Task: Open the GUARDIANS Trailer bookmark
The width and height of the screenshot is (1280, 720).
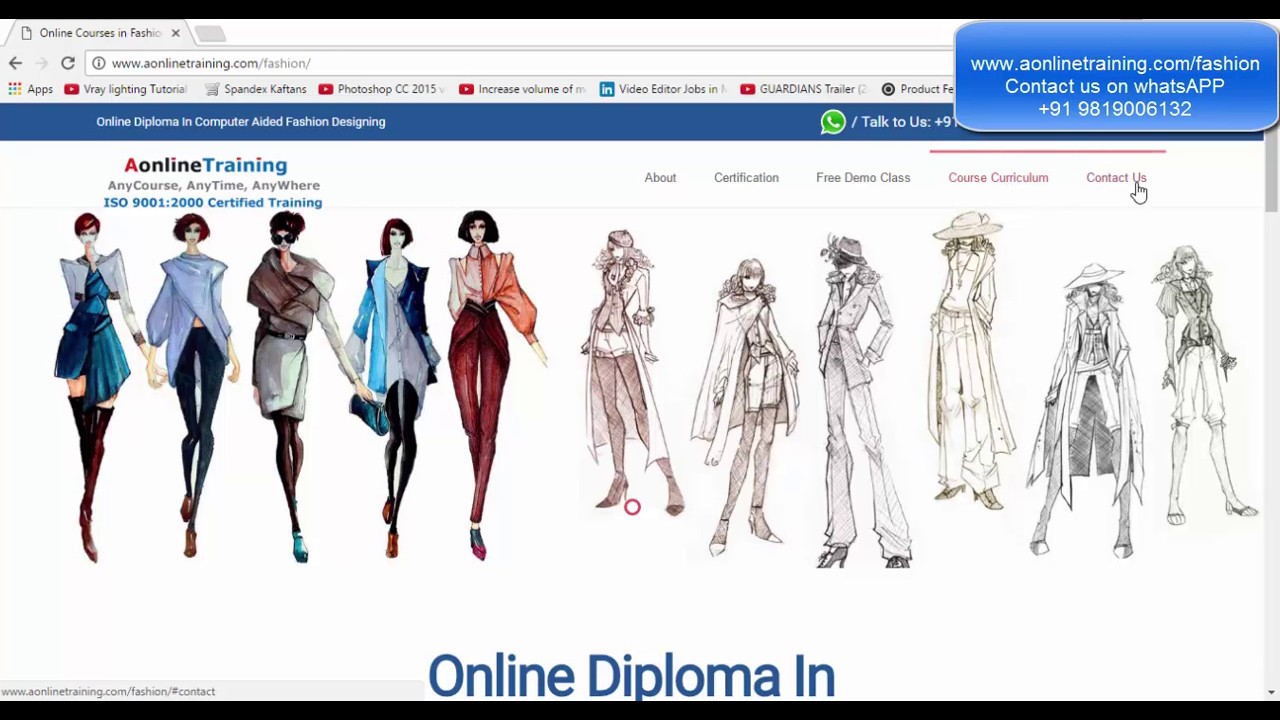Action: [804, 89]
